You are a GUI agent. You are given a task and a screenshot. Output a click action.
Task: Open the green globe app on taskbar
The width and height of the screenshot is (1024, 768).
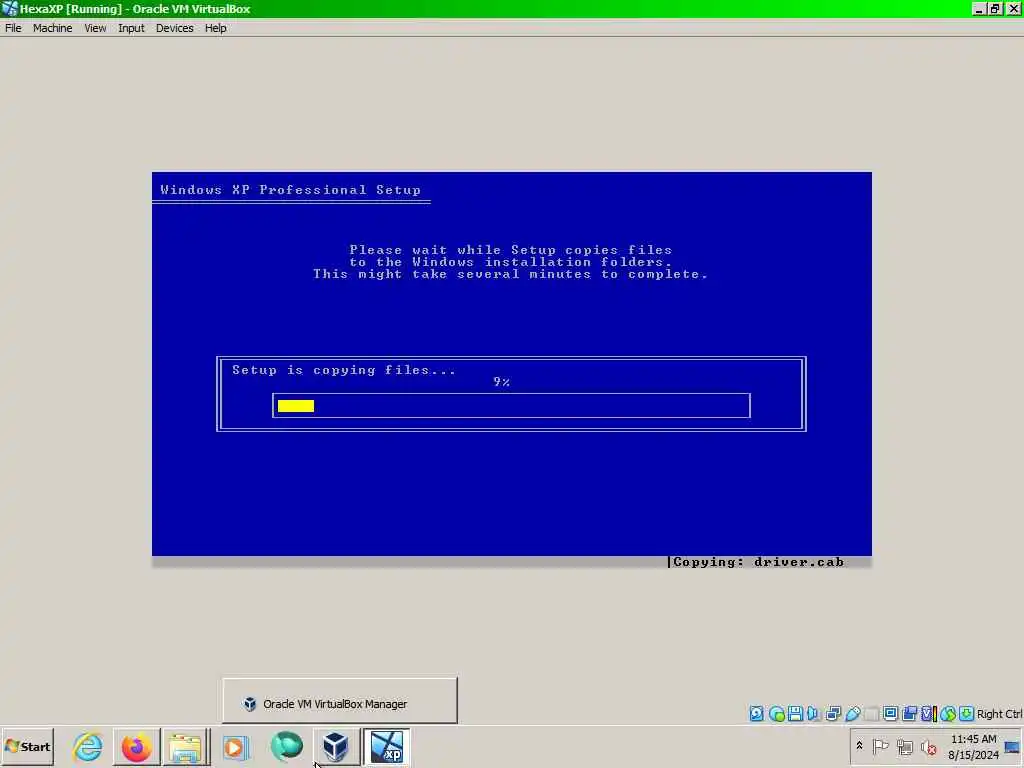286,747
